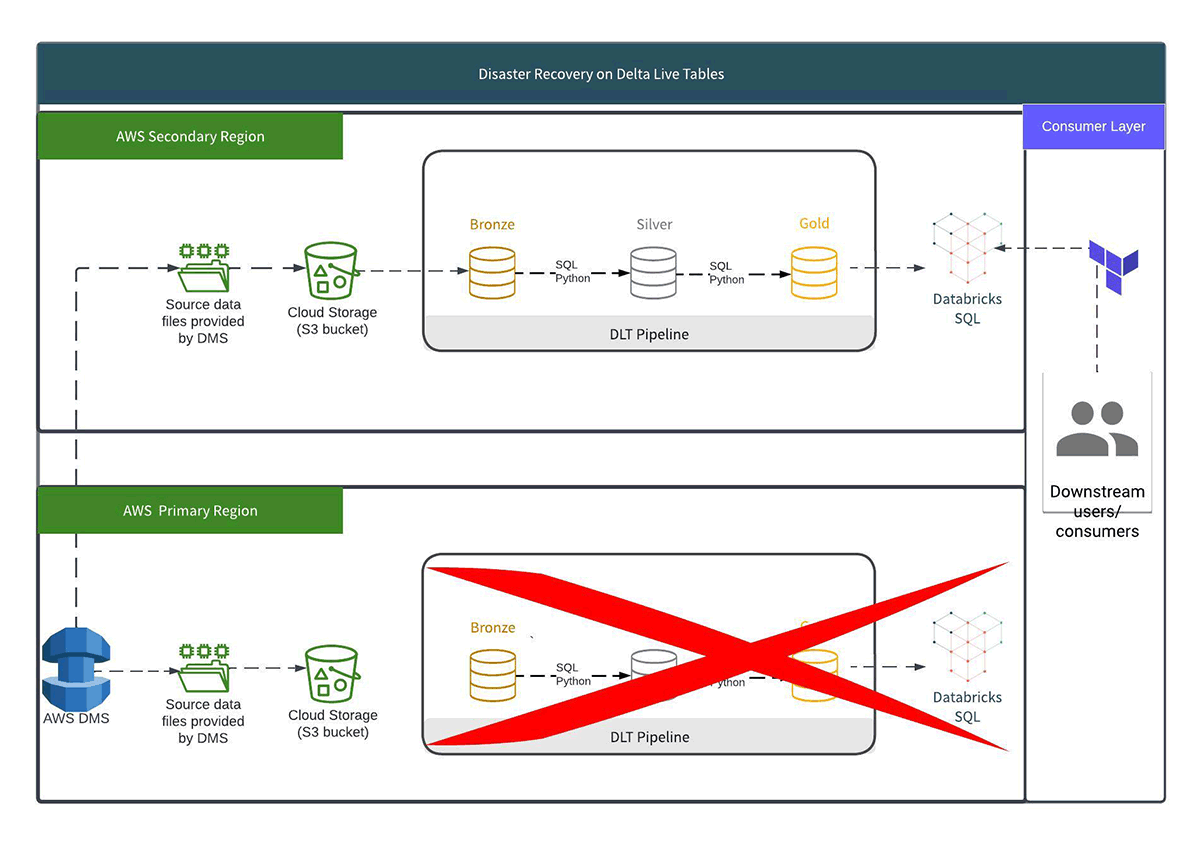
Task: Select secondary region source data files folder icon
Action: (x=204, y=267)
